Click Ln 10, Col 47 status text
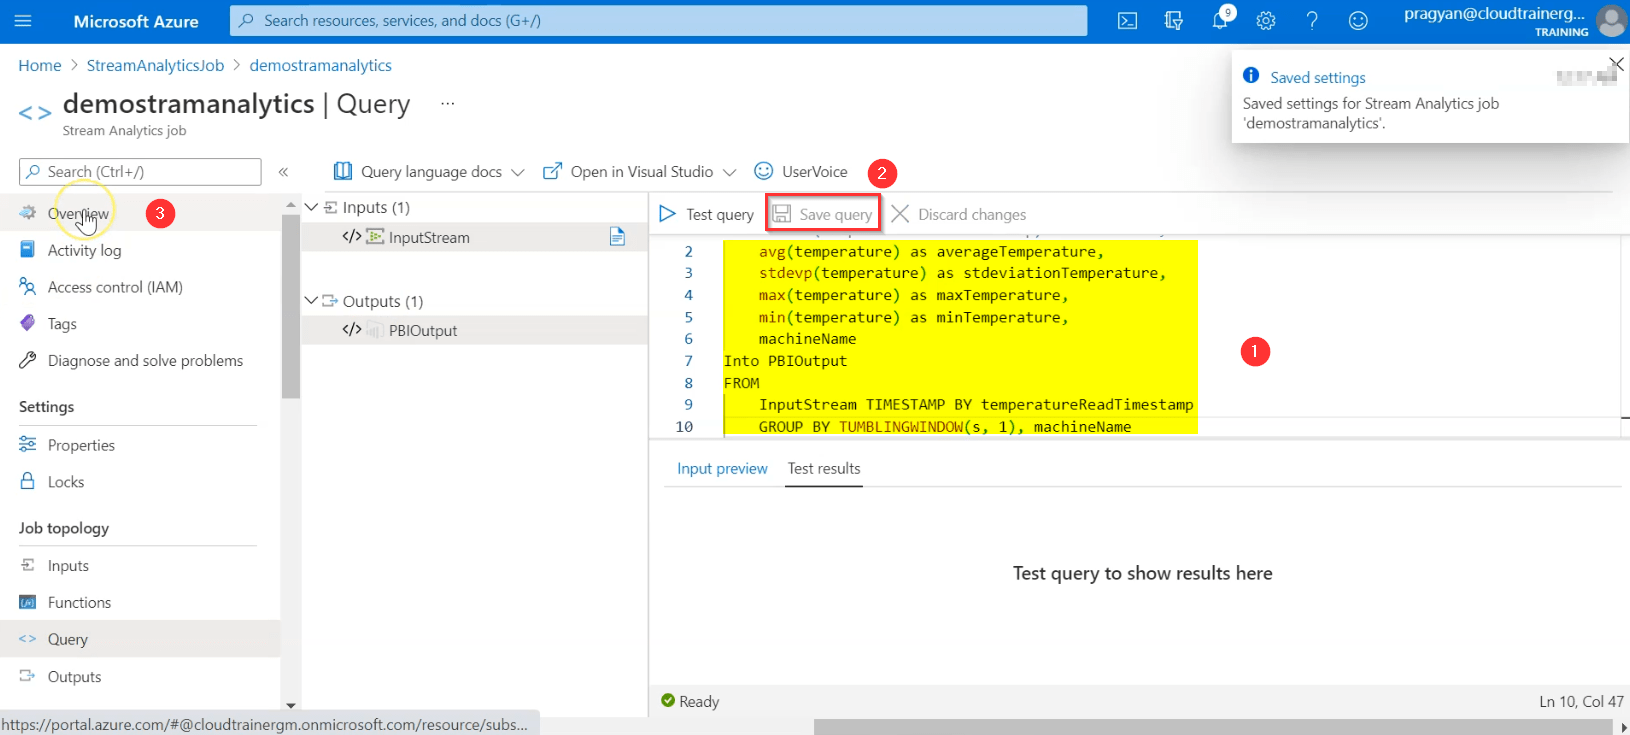 tap(1581, 702)
